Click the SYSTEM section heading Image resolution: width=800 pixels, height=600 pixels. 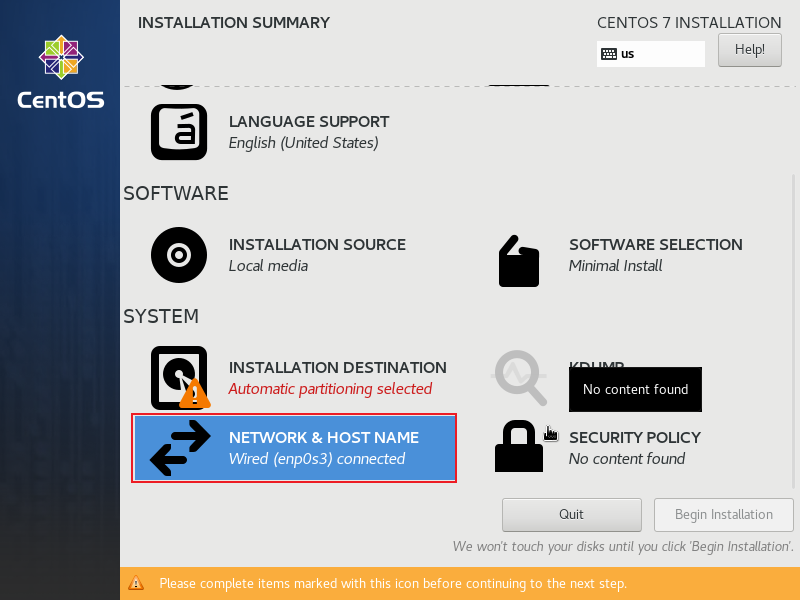tap(161, 317)
